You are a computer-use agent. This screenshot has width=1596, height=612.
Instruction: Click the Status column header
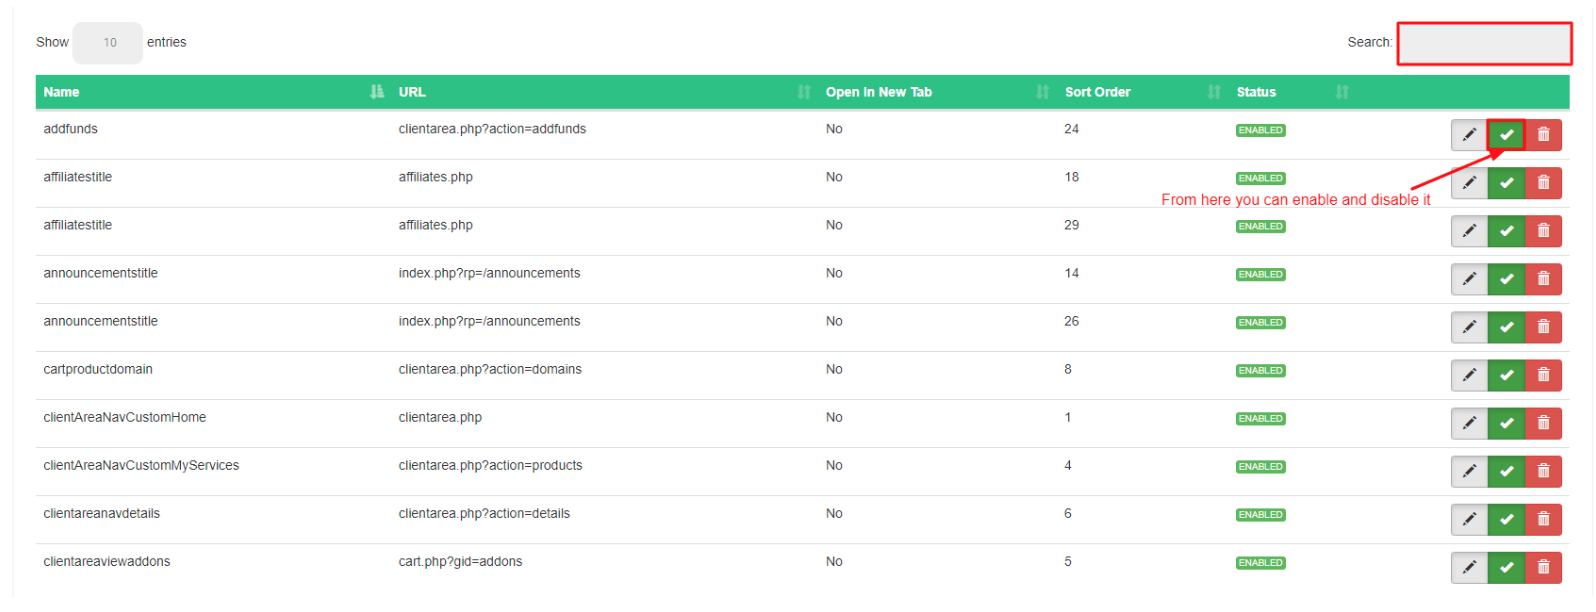click(x=1255, y=92)
